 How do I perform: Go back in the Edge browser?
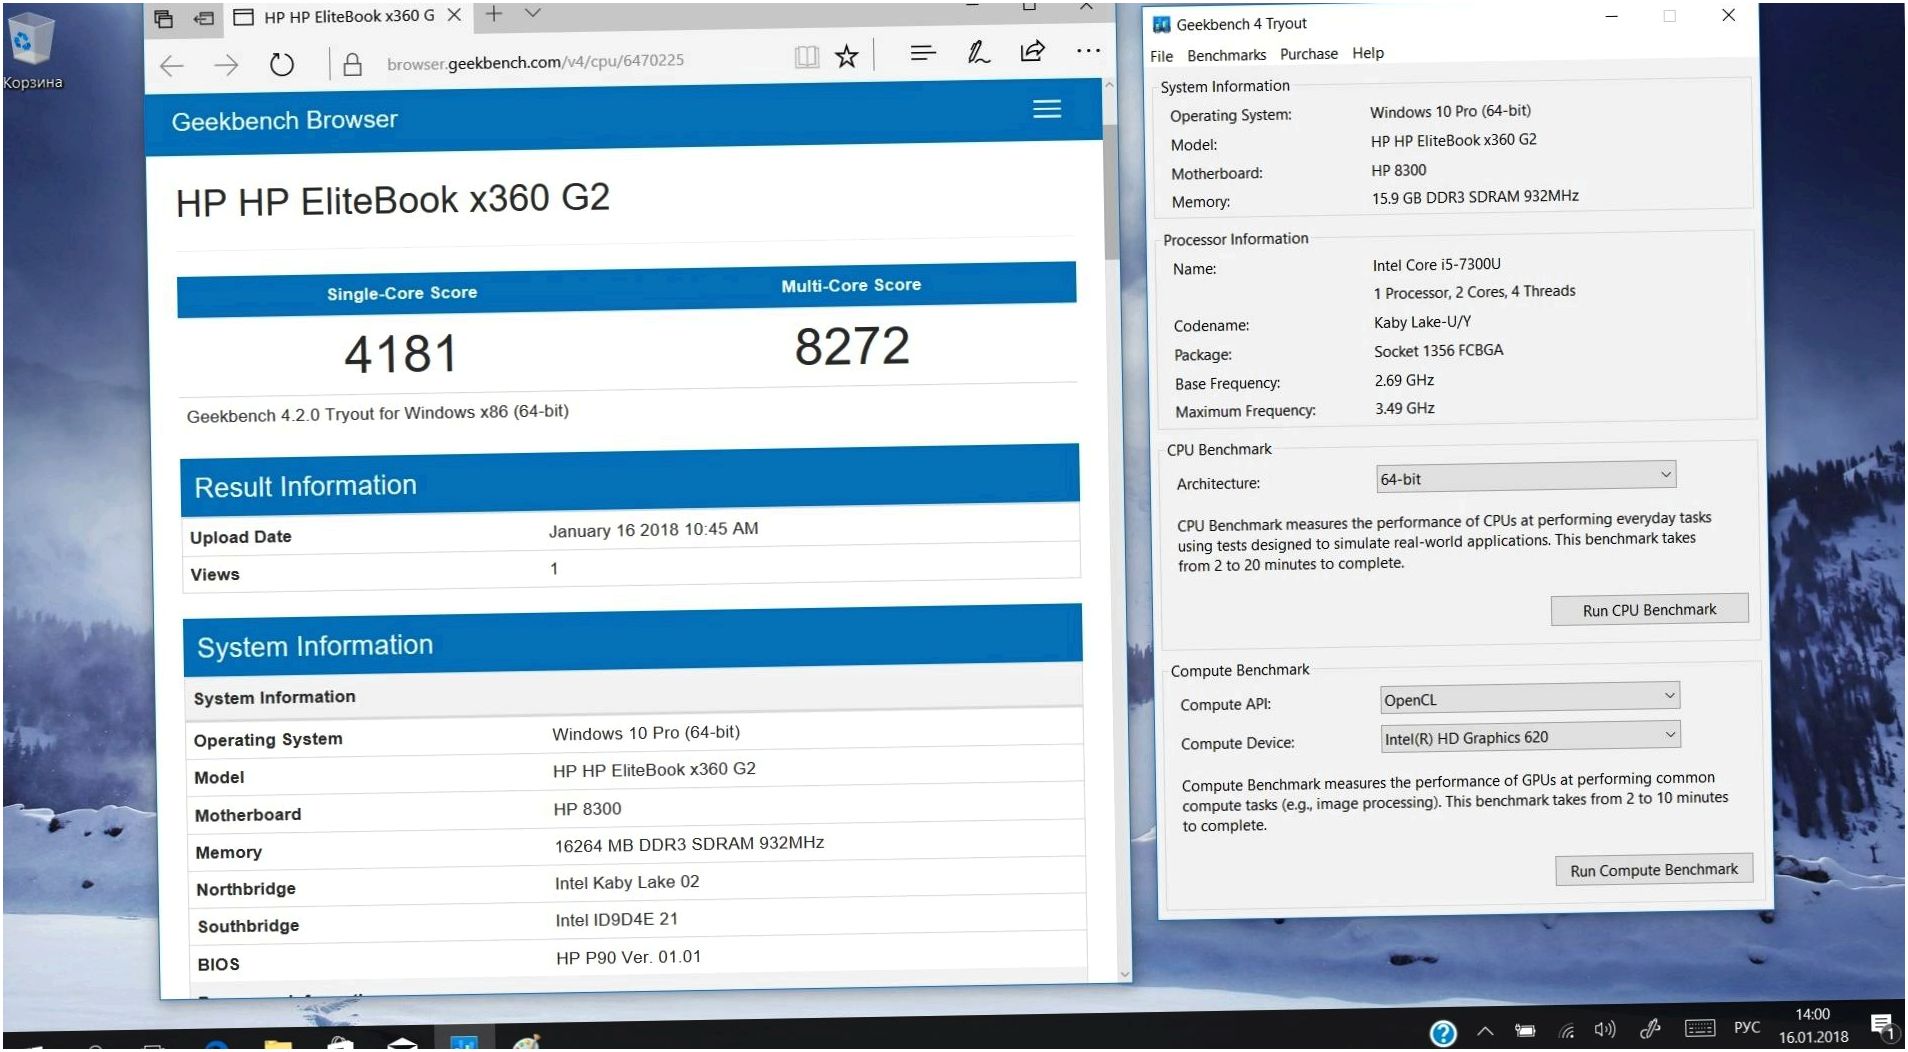click(172, 66)
